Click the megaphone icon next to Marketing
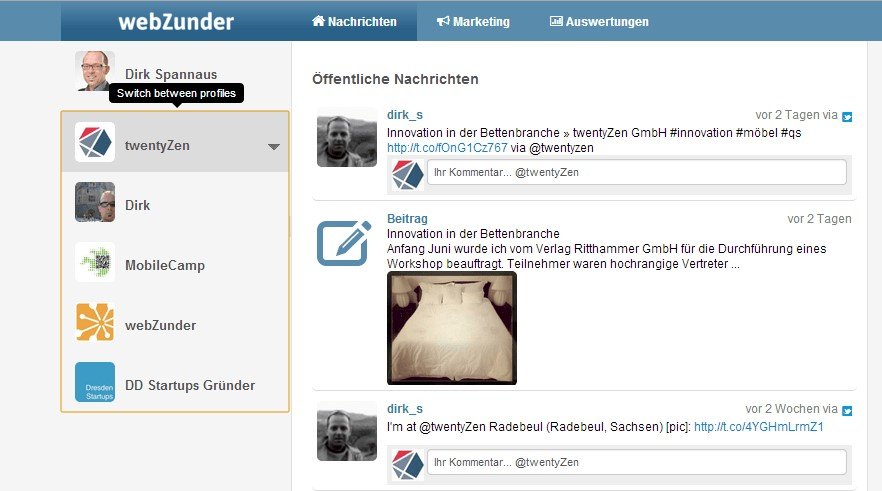Viewport: 882px width, 491px height. [443, 21]
